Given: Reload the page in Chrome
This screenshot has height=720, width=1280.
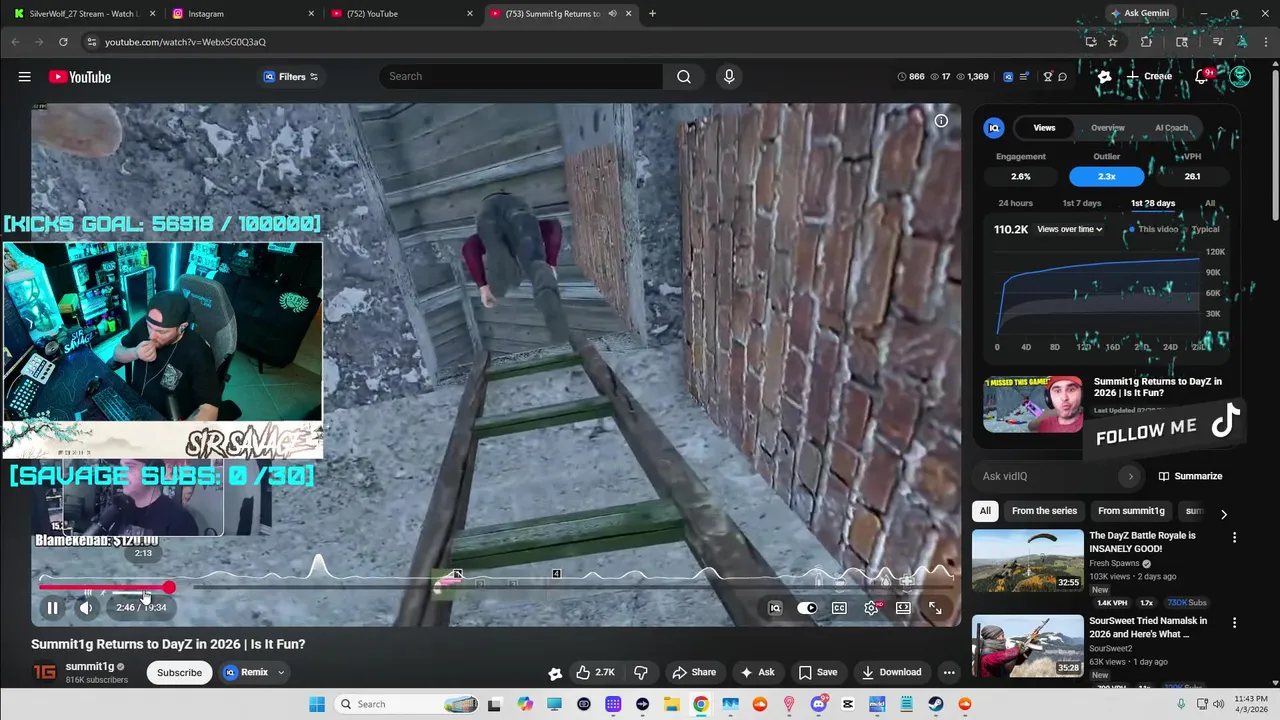Looking at the screenshot, I should click(x=63, y=42).
